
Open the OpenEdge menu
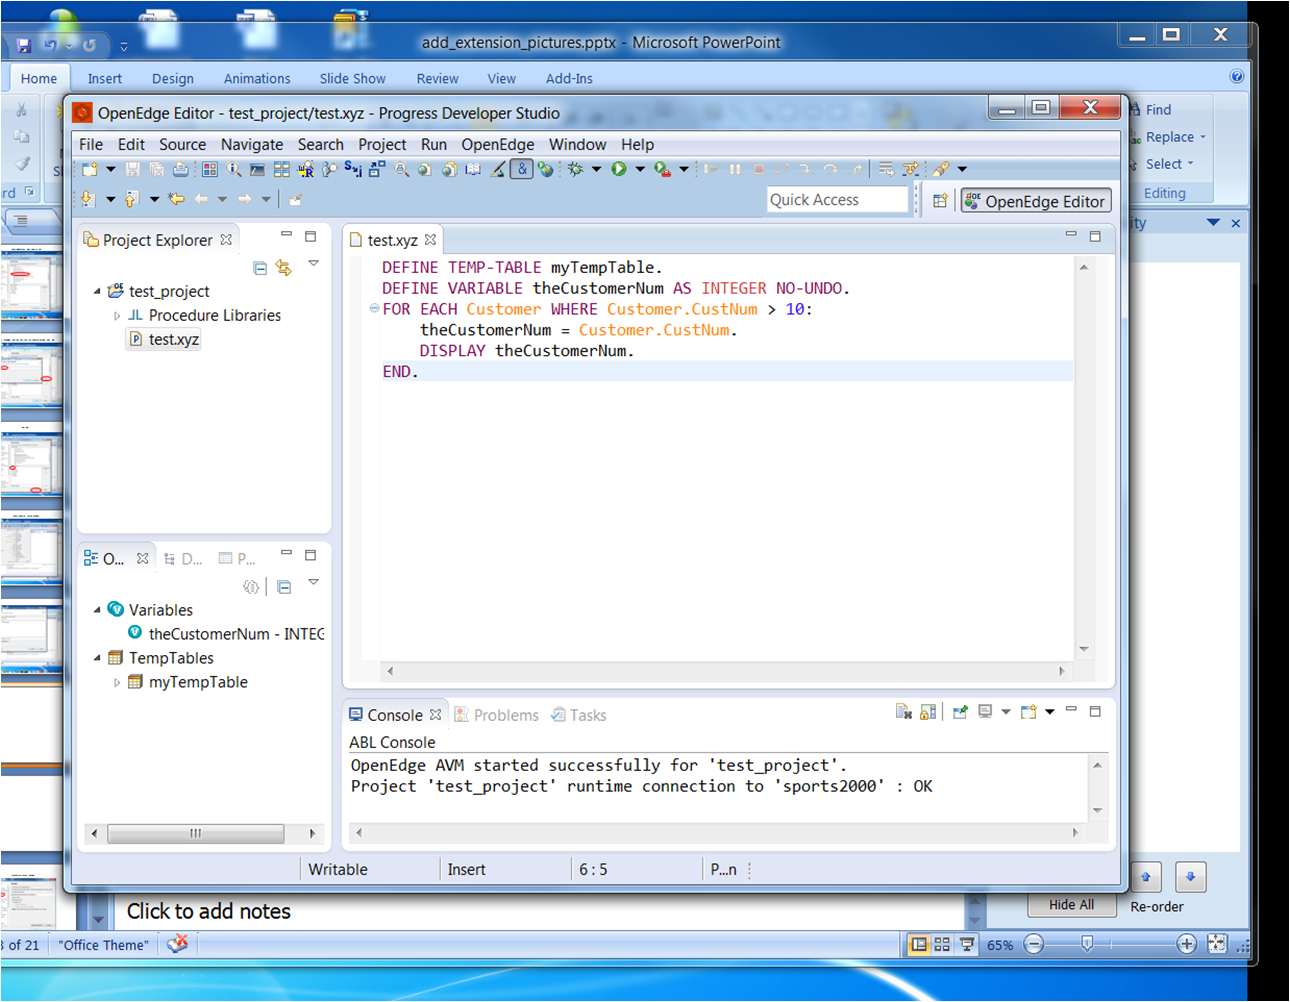498,144
